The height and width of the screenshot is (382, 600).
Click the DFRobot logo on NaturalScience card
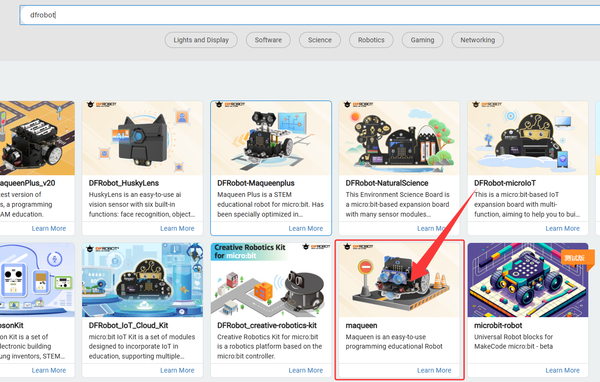click(358, 104)
